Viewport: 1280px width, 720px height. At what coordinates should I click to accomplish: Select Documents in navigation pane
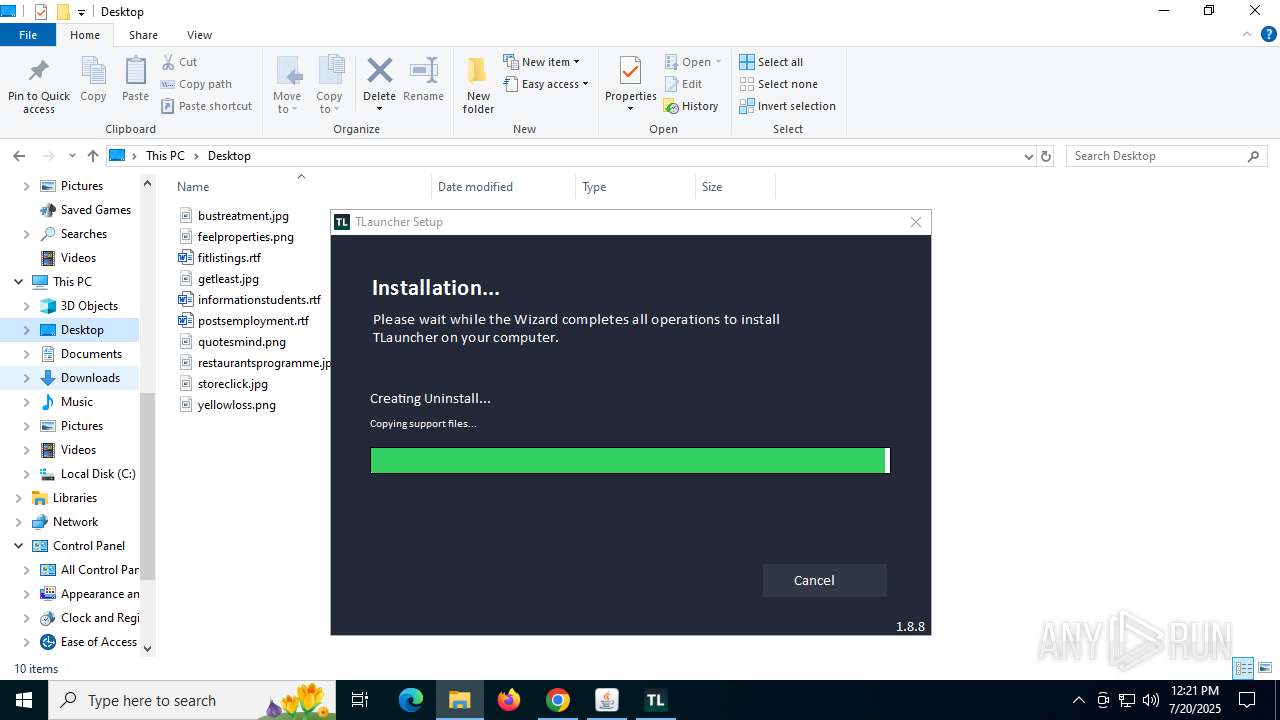pos(91,354)
